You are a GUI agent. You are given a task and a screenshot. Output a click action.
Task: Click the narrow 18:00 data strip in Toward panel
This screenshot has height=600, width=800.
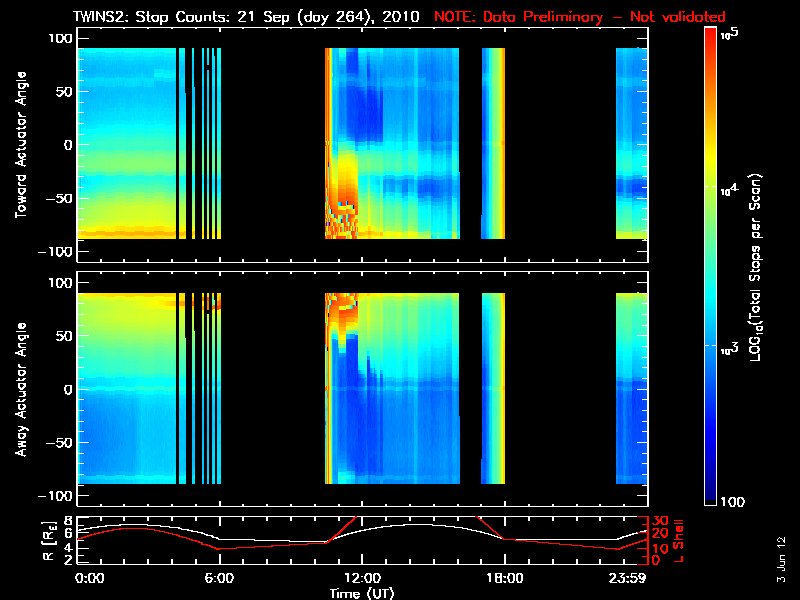click(494, 143)
